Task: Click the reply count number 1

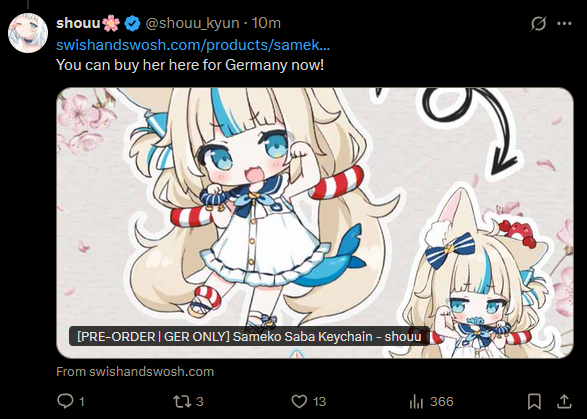Action: click(x=82, y=402)
